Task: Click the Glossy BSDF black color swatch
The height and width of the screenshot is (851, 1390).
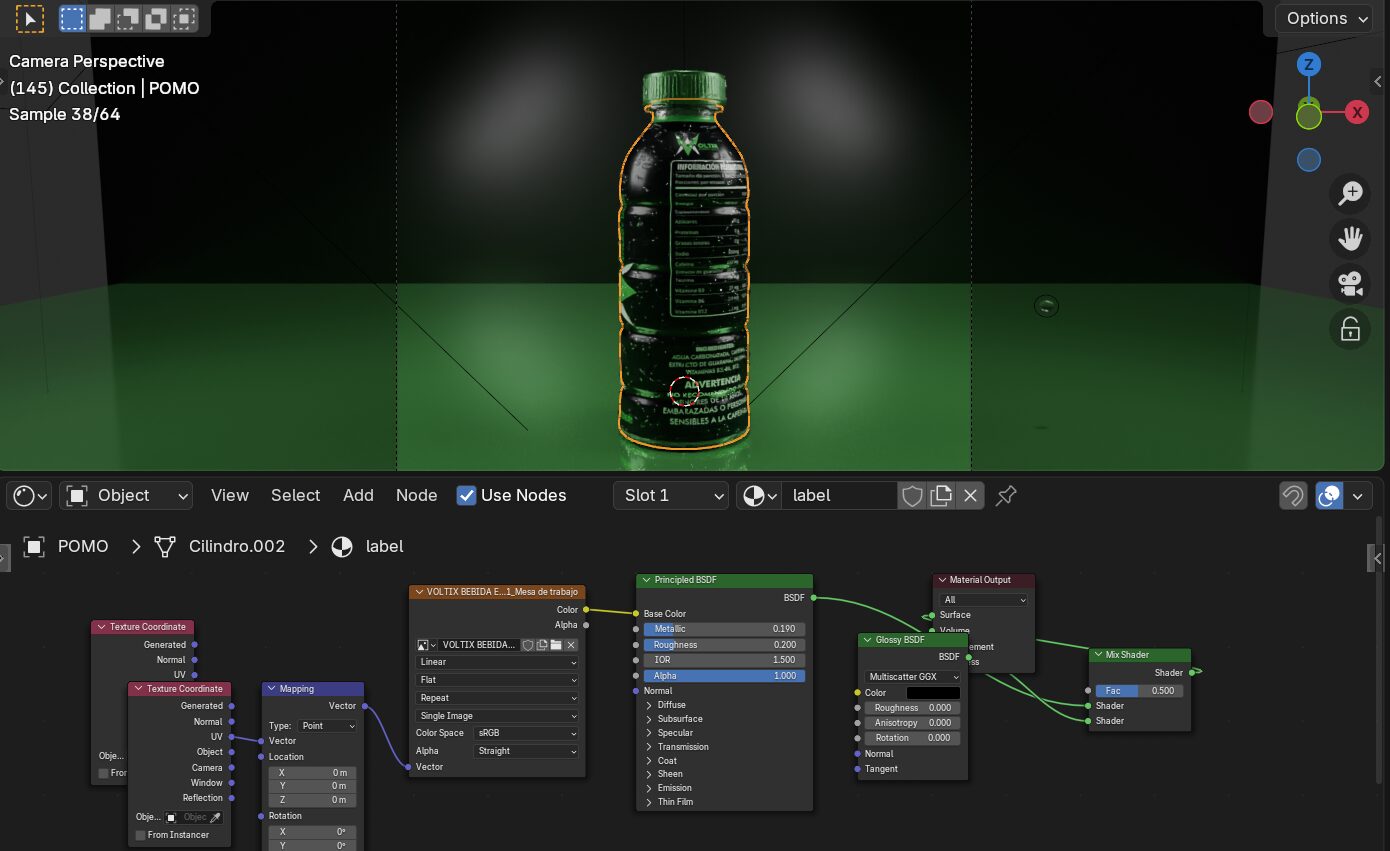Action: click(x=933, y=693)
